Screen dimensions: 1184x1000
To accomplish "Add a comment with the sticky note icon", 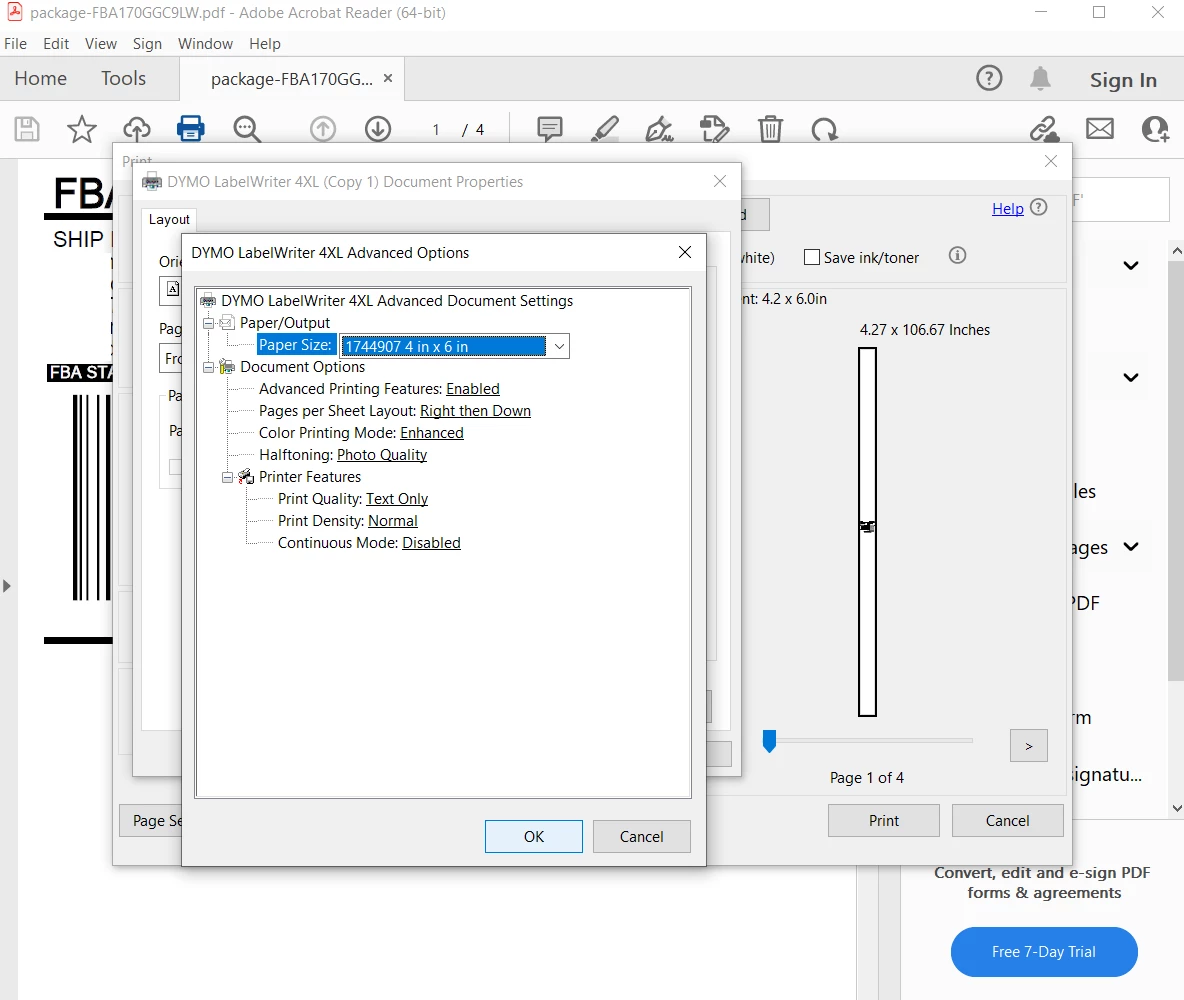I will point(550,129).
